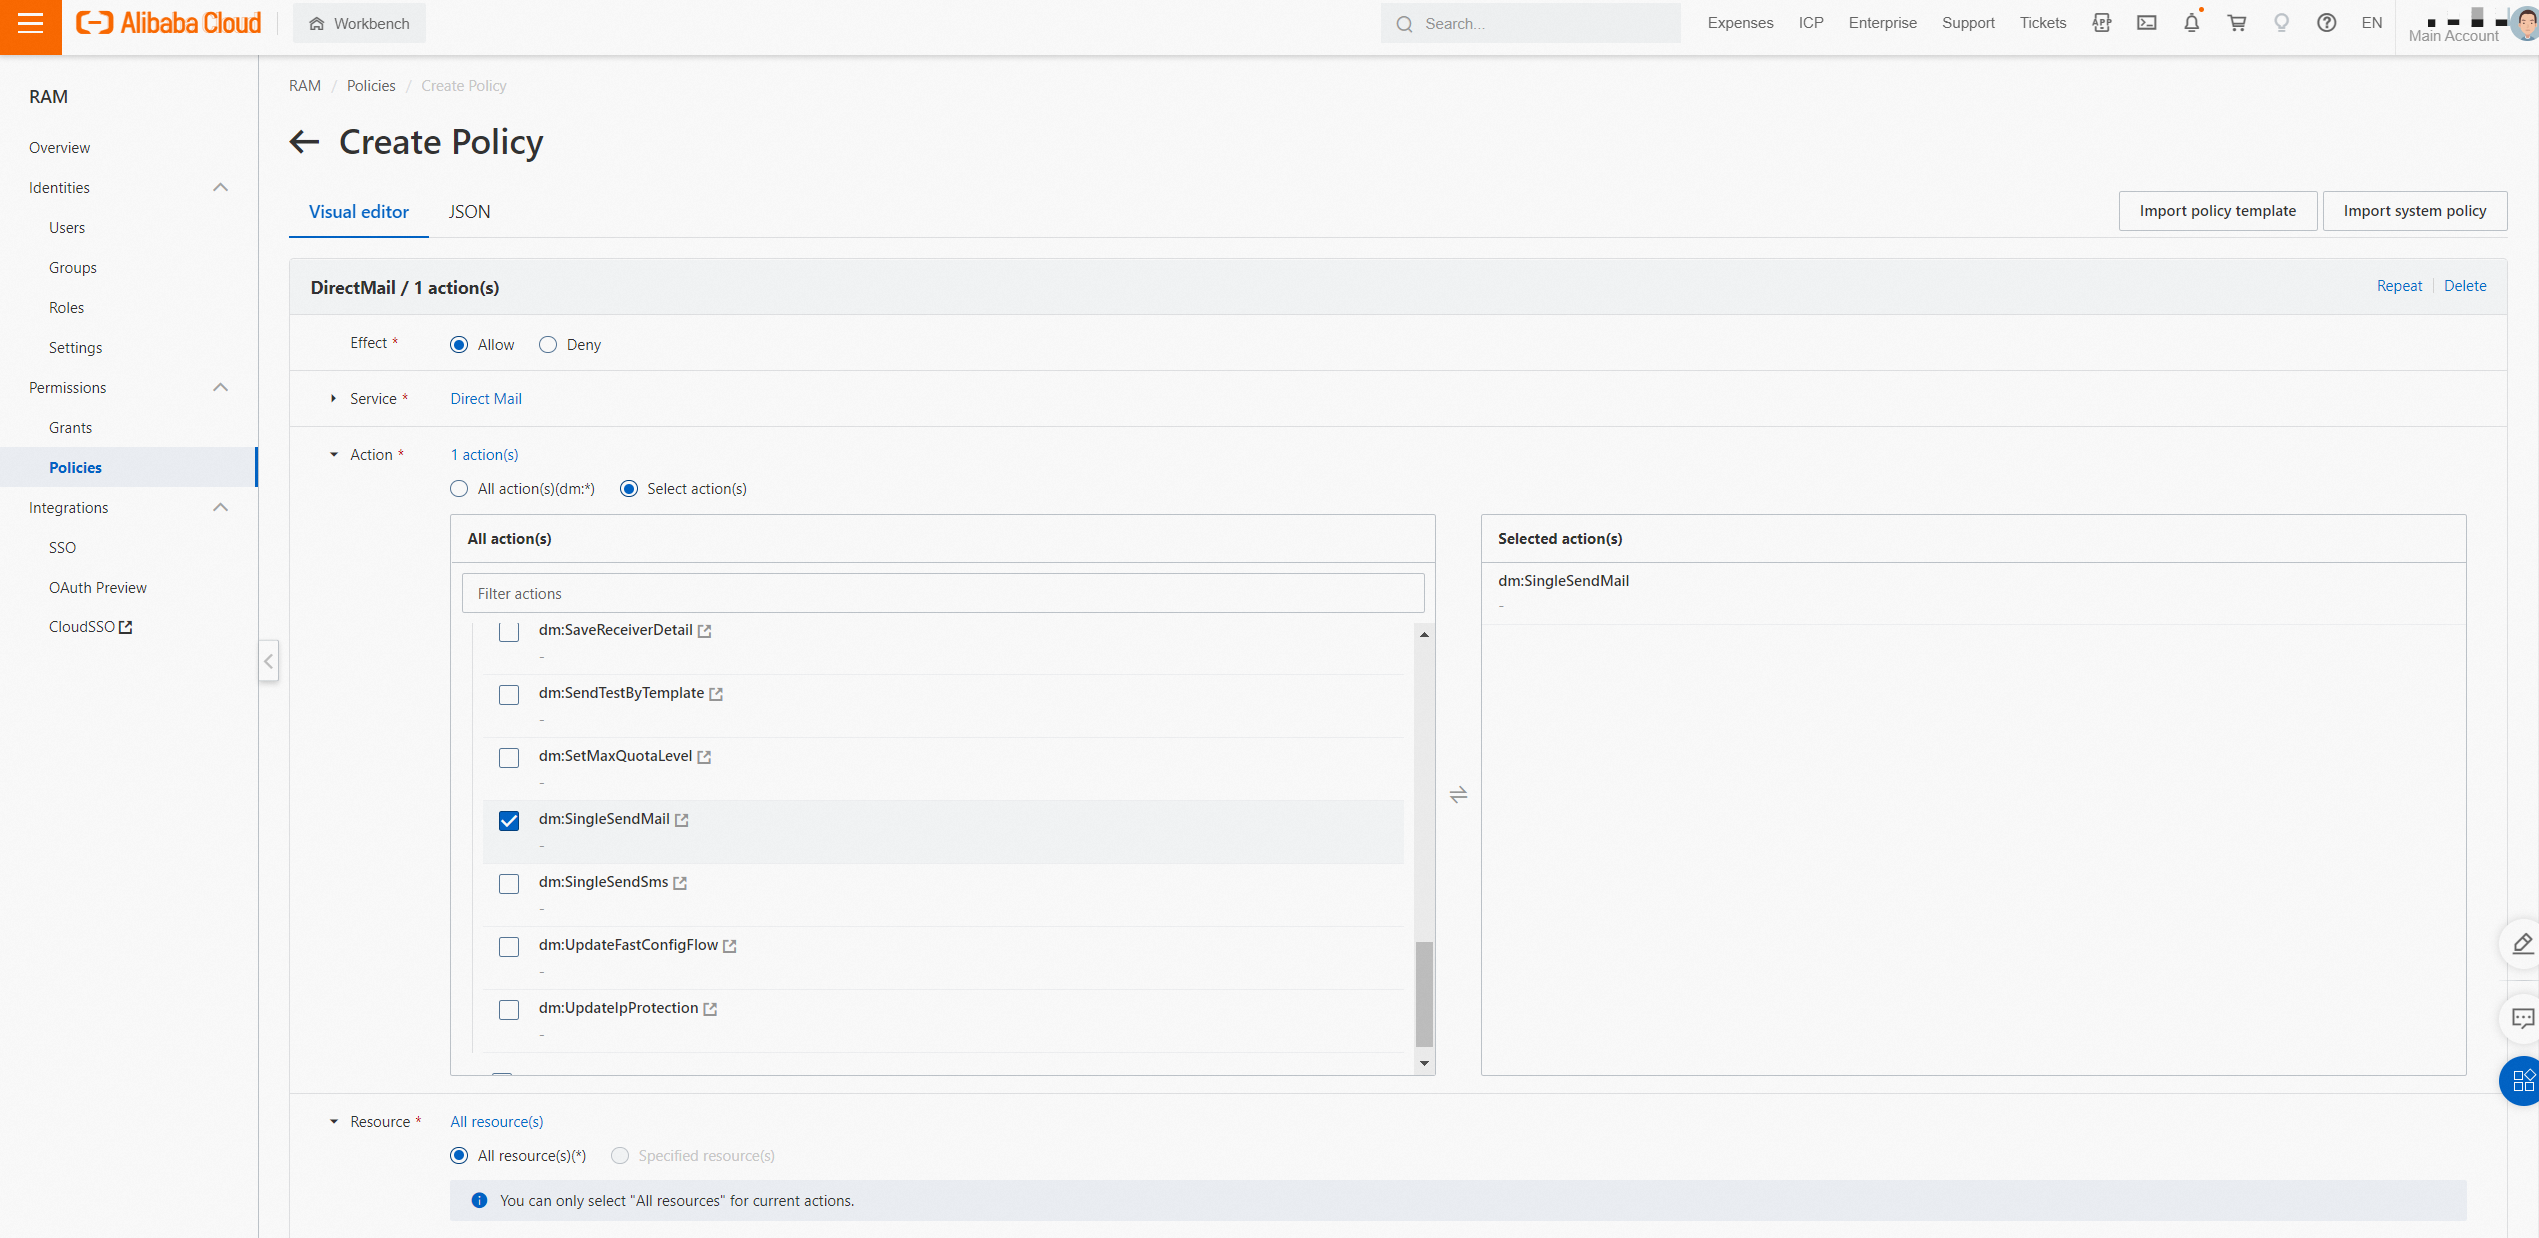Open dm:UpdateIpProtection external doc link icon
Viewport: 2539px width, 1238px height.
click(x=710, y=1009)
